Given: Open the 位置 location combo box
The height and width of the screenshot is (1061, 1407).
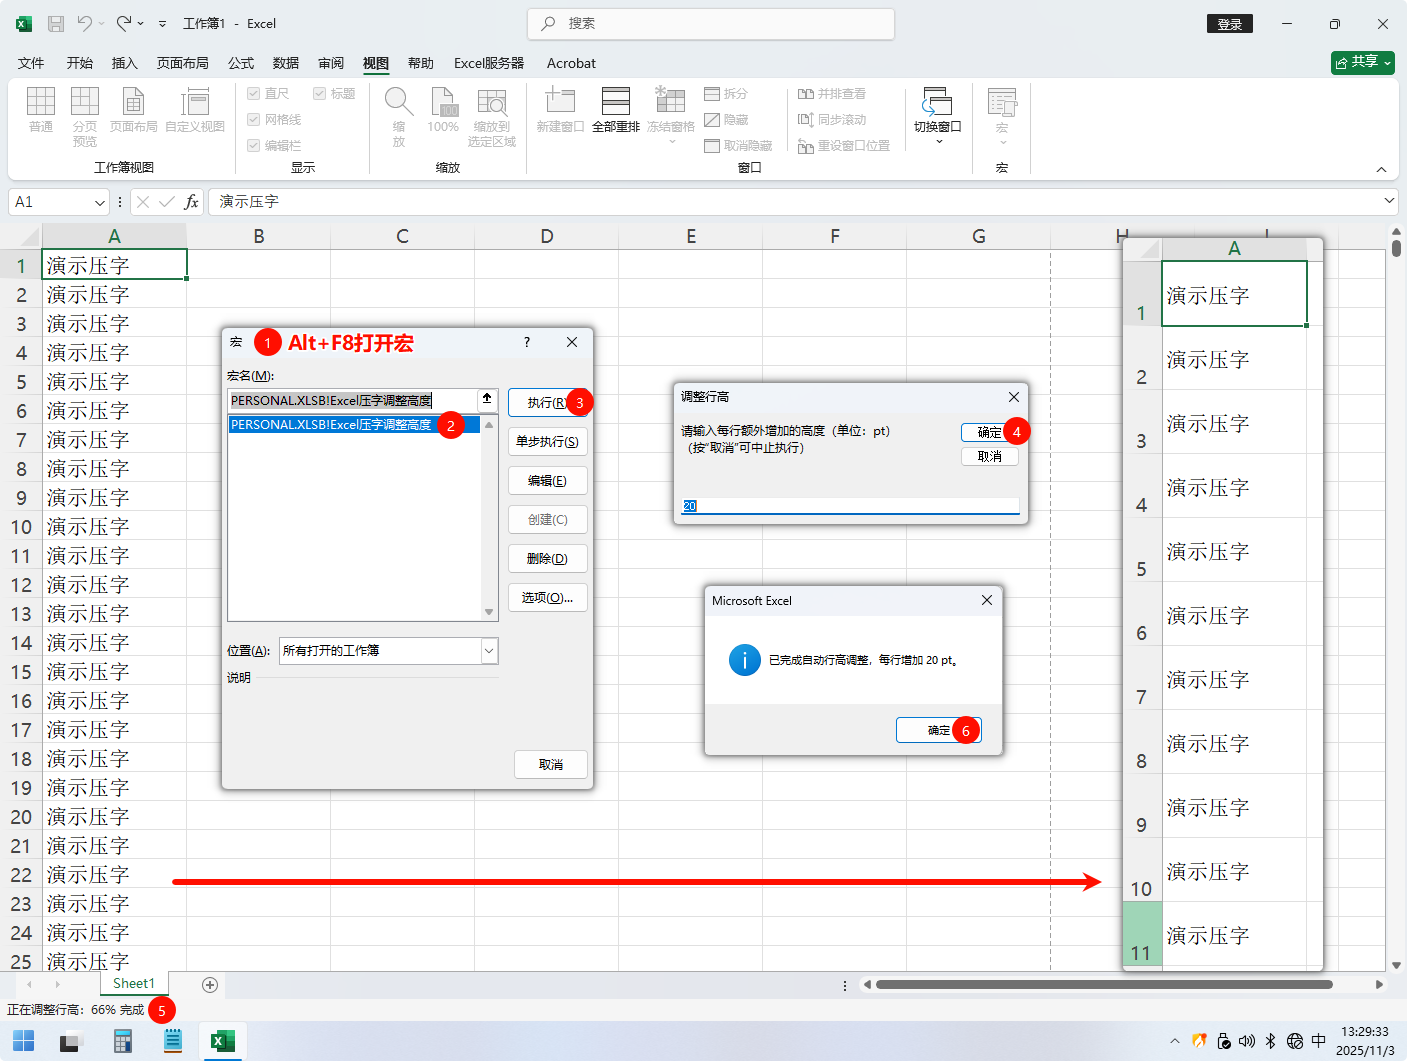Looking at the screenshot, I should (389, 651).
